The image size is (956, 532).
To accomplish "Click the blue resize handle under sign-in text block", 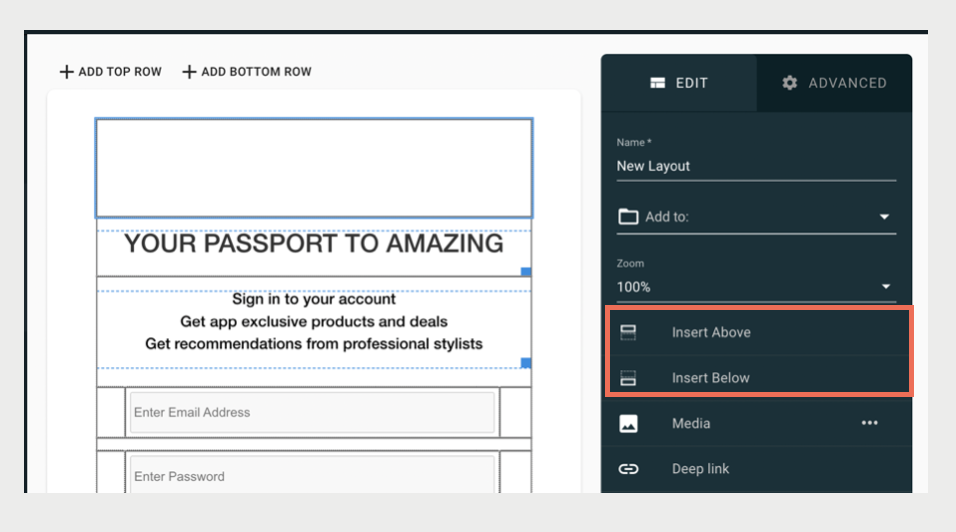I will point(526,363).
